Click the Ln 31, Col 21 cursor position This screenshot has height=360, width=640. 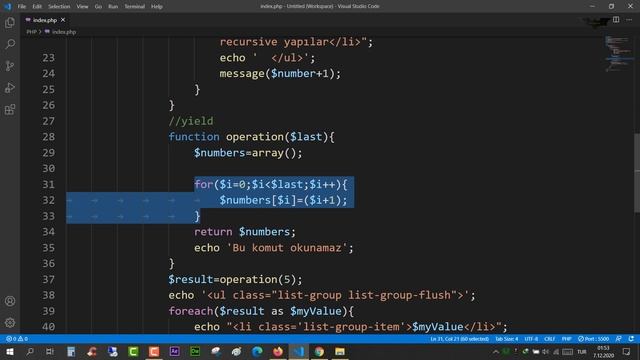point(460,339)
